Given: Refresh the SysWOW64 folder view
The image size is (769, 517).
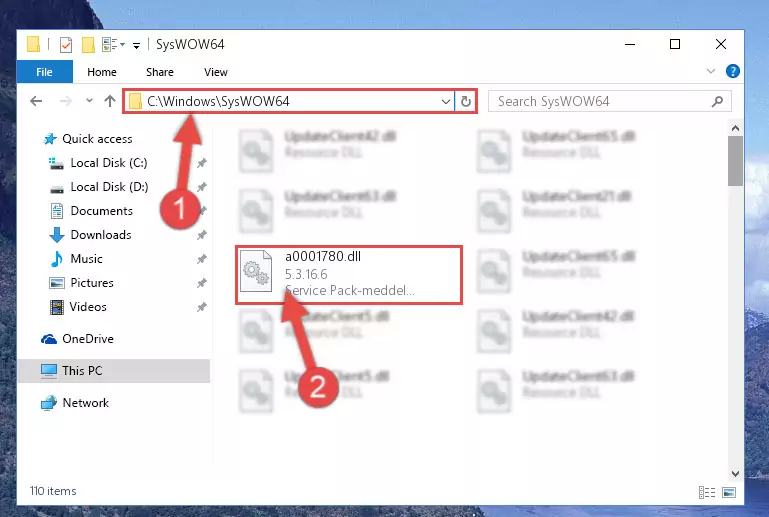Looking at the screenshot, I should [x=465, y=102].
